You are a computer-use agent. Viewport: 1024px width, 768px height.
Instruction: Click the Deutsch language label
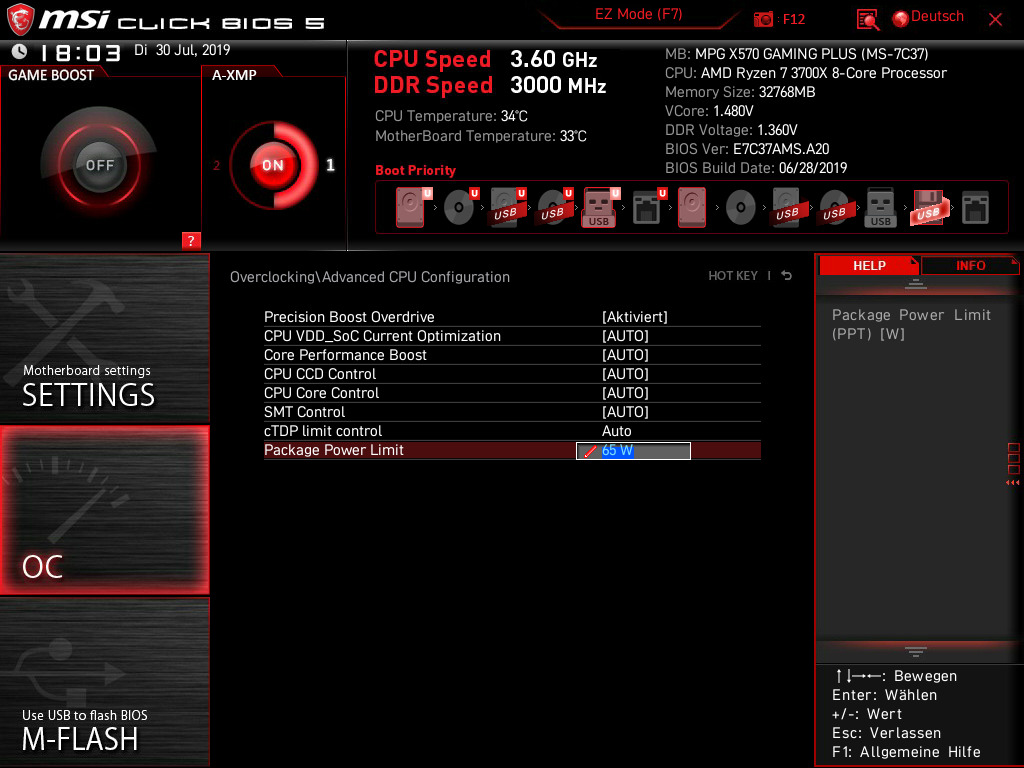(937, 17)
